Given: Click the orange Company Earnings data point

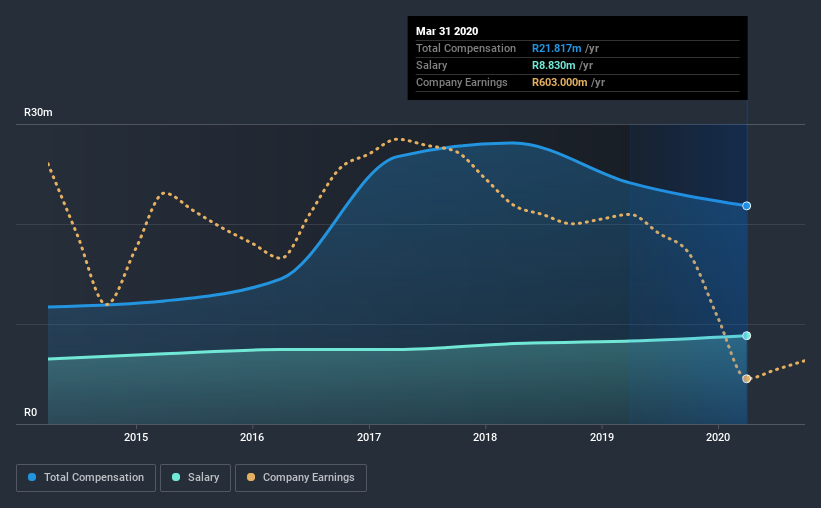Looking at the screenshot, I should point(747,379).
